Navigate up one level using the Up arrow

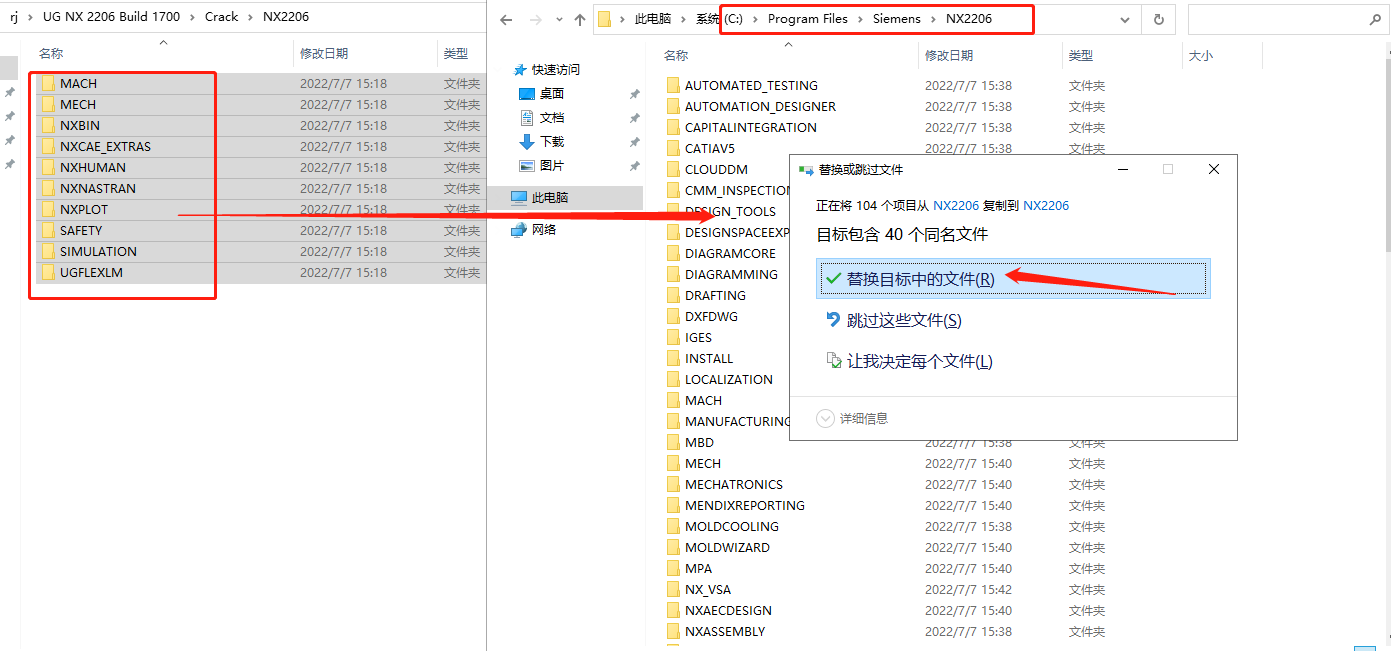(x=581, y=19)
